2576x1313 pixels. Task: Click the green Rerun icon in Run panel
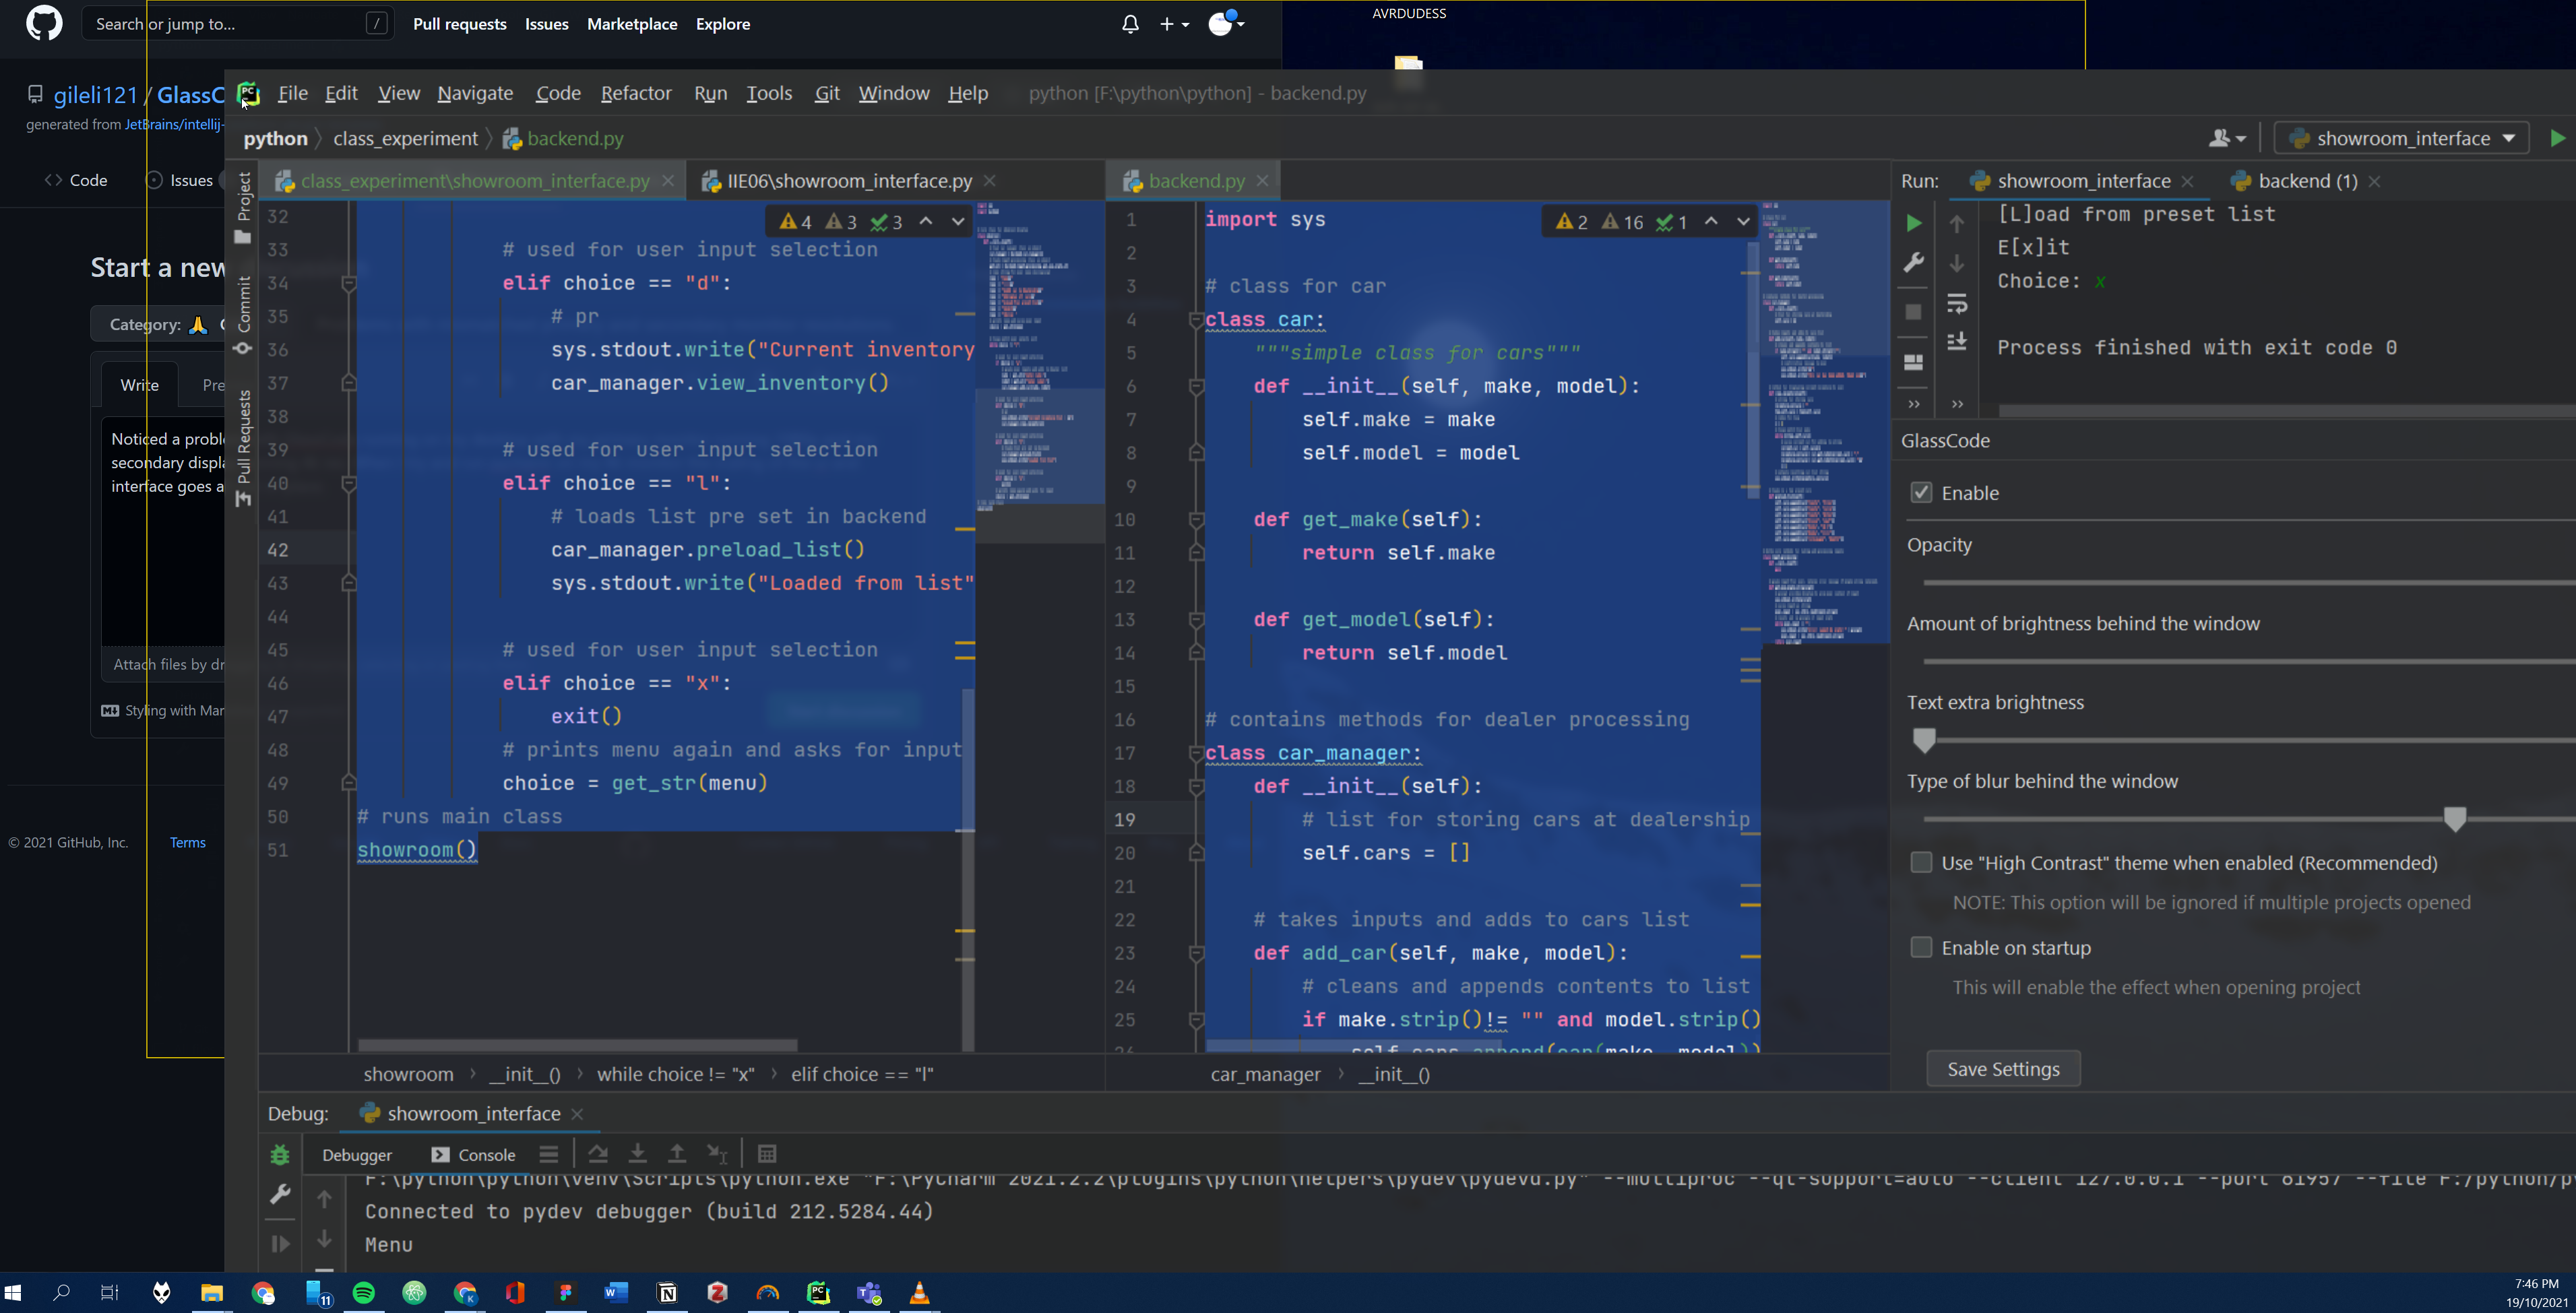pyautogui.click(x=1913, y=223)
